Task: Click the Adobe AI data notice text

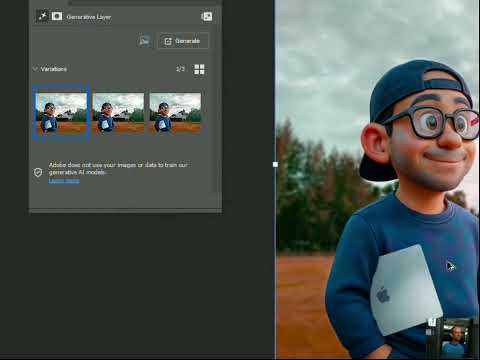Action: [x=118, y=168]
